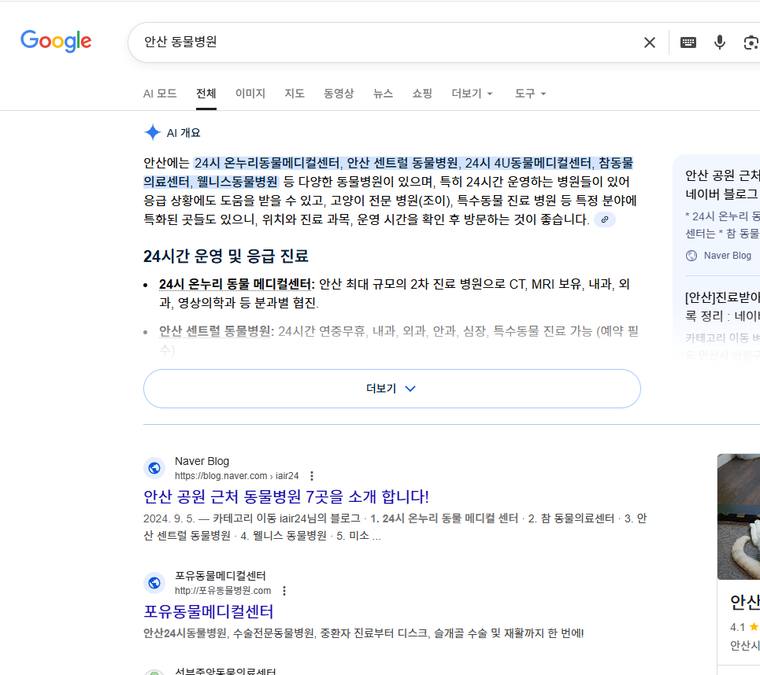Open the three-dot menu next to 포유동물병원.com
760x675 pixels.
pyautogui.click(x=284, y=591)
